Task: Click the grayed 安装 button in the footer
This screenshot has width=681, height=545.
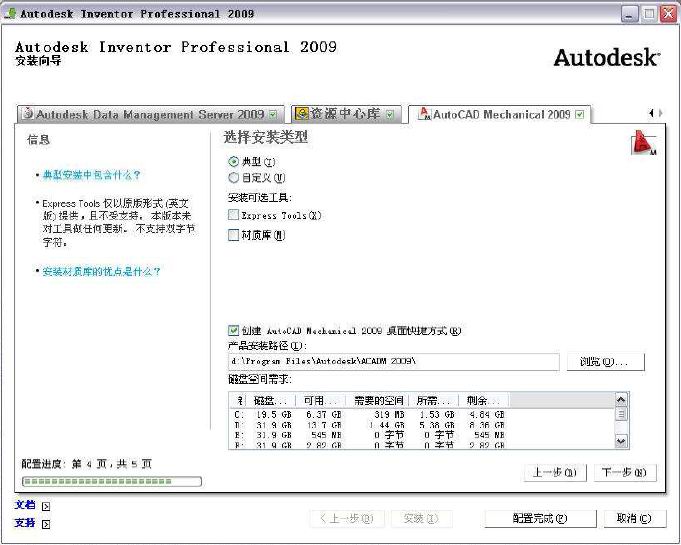Action: 421,519
